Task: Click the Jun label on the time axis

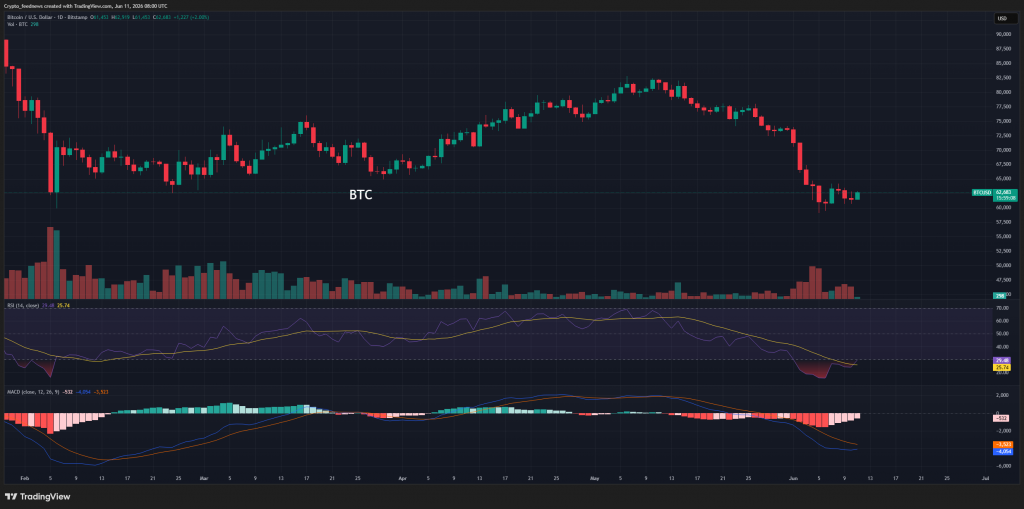Action: pos(794,478)
